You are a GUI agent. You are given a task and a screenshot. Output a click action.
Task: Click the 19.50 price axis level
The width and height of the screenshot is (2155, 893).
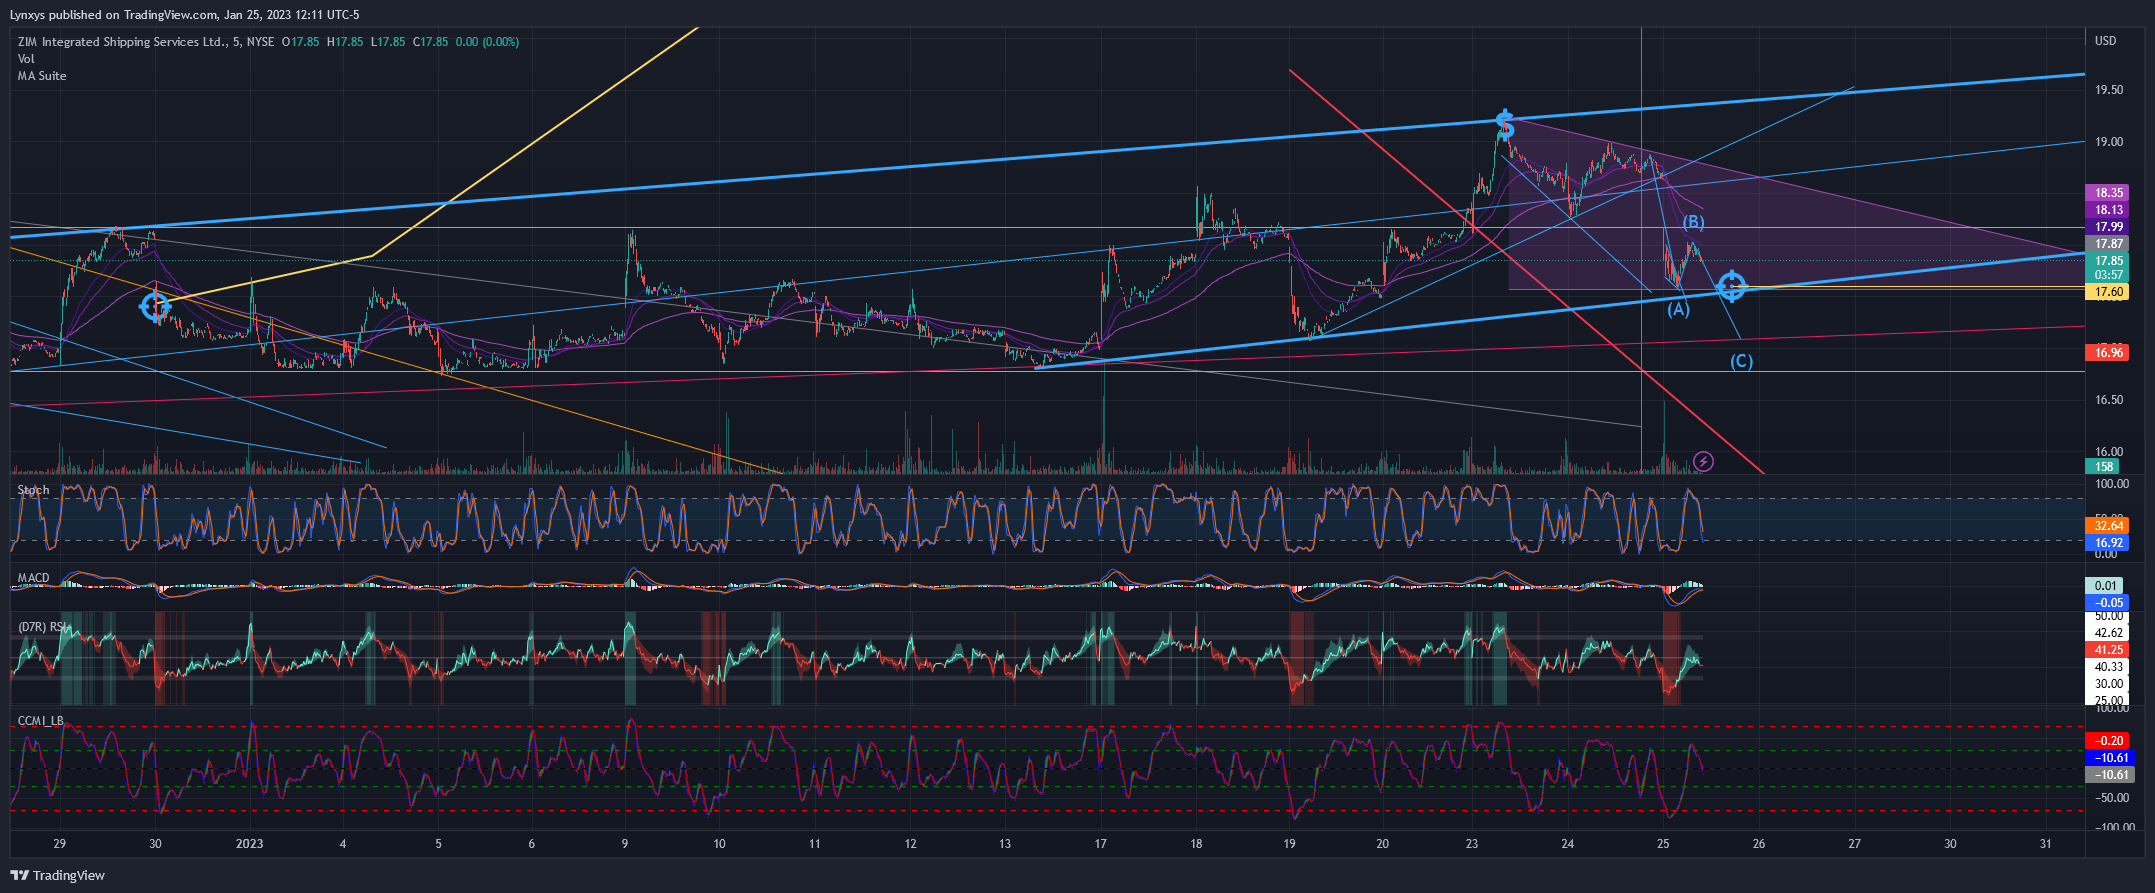click(2109, 90)
